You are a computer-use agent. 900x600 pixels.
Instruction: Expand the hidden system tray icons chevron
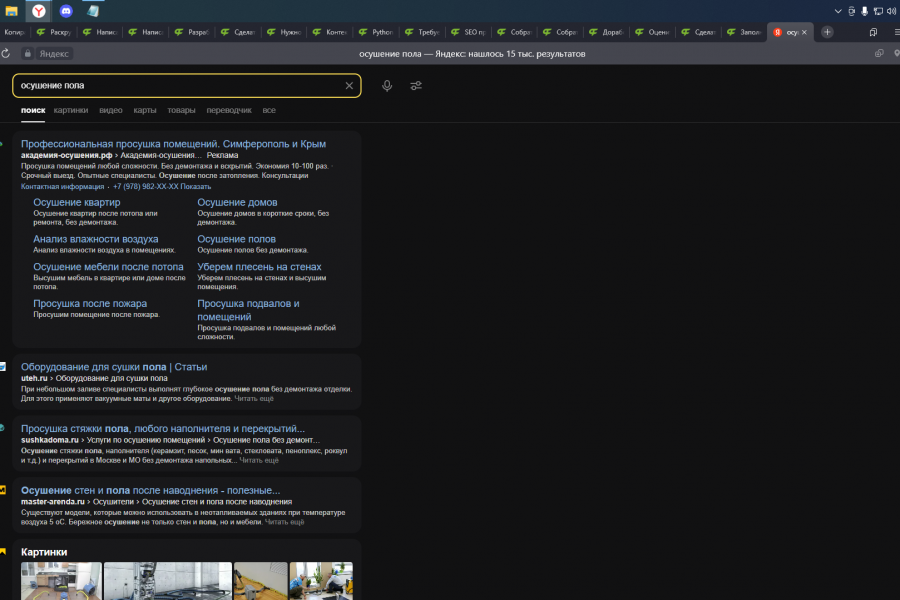tap(838, 11)
